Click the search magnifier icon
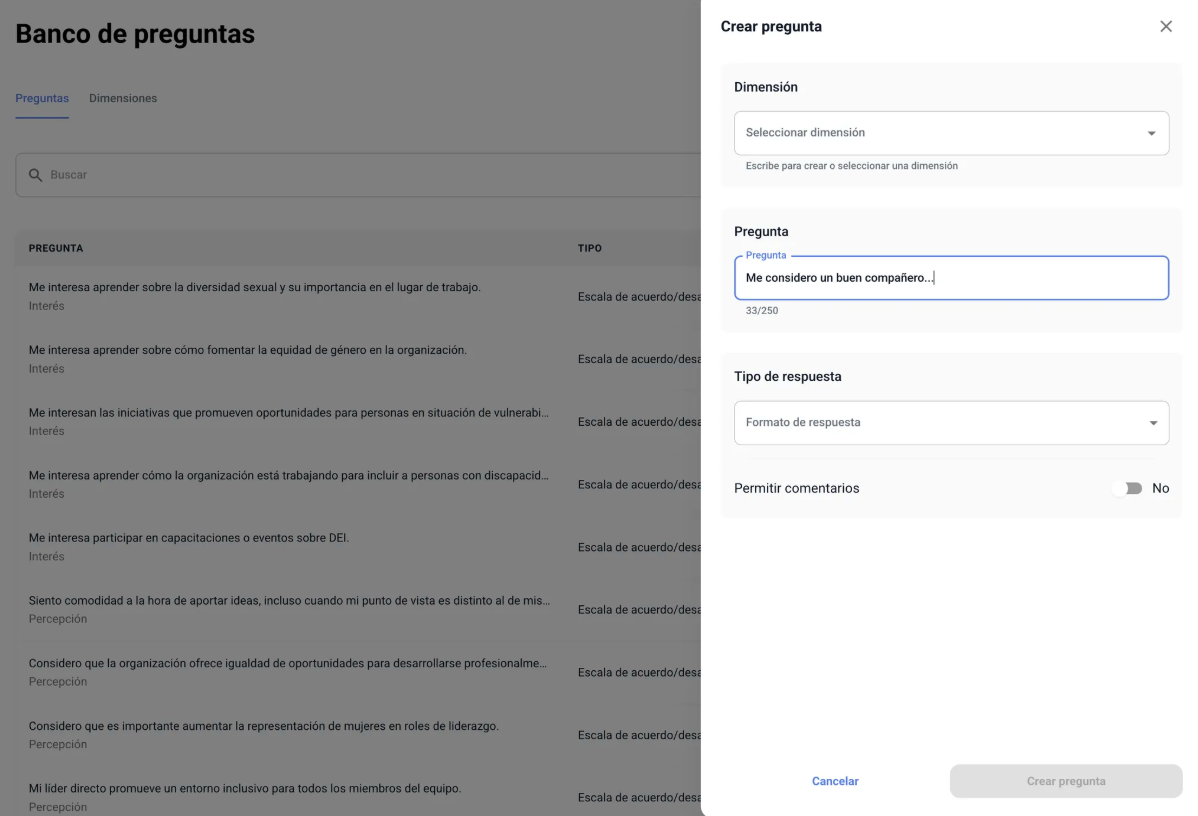 tap(35, 175)
